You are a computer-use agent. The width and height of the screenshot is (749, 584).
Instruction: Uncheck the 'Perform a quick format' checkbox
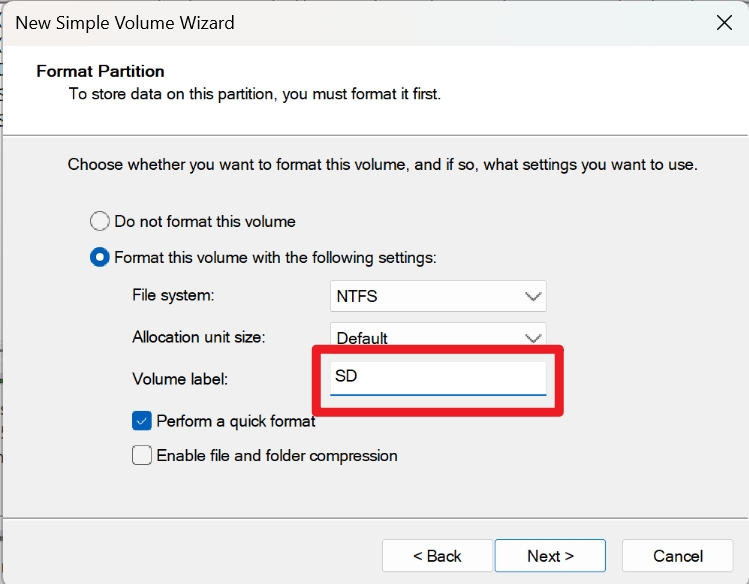pyautogui.click(x=142, y=421)
